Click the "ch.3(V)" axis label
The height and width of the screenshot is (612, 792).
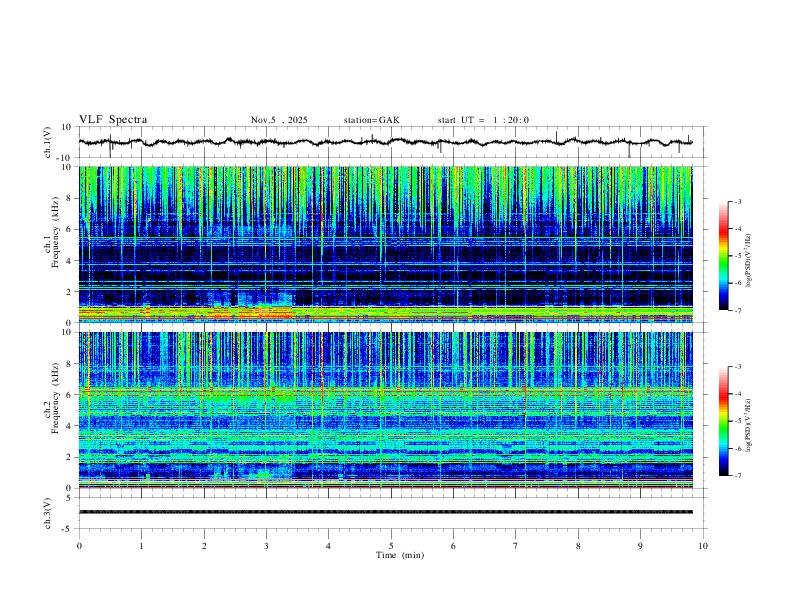48,513
